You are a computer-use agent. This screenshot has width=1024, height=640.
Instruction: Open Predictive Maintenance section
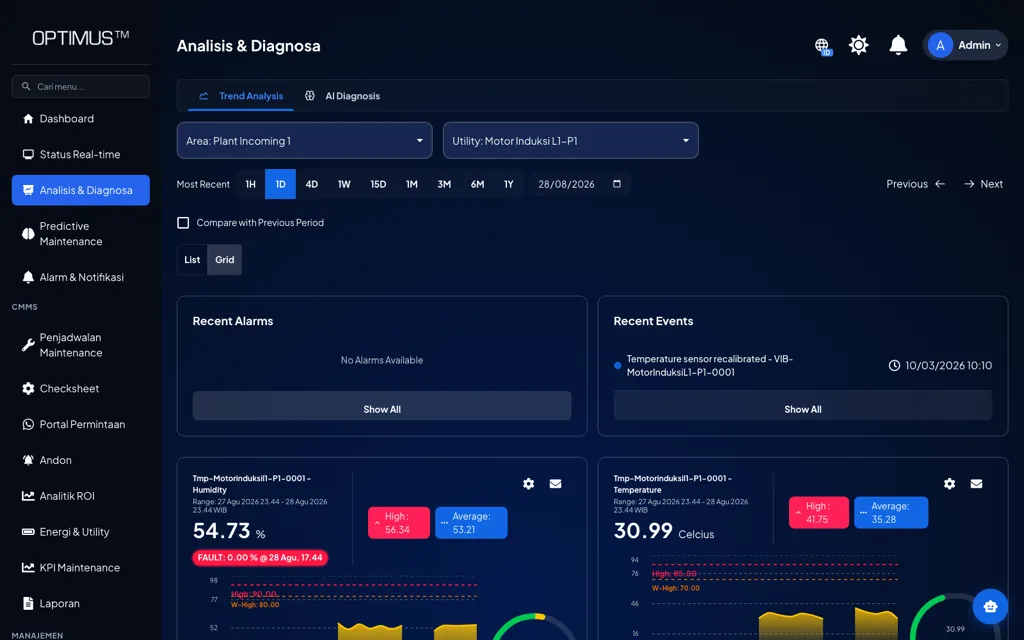tap(80, 234)
